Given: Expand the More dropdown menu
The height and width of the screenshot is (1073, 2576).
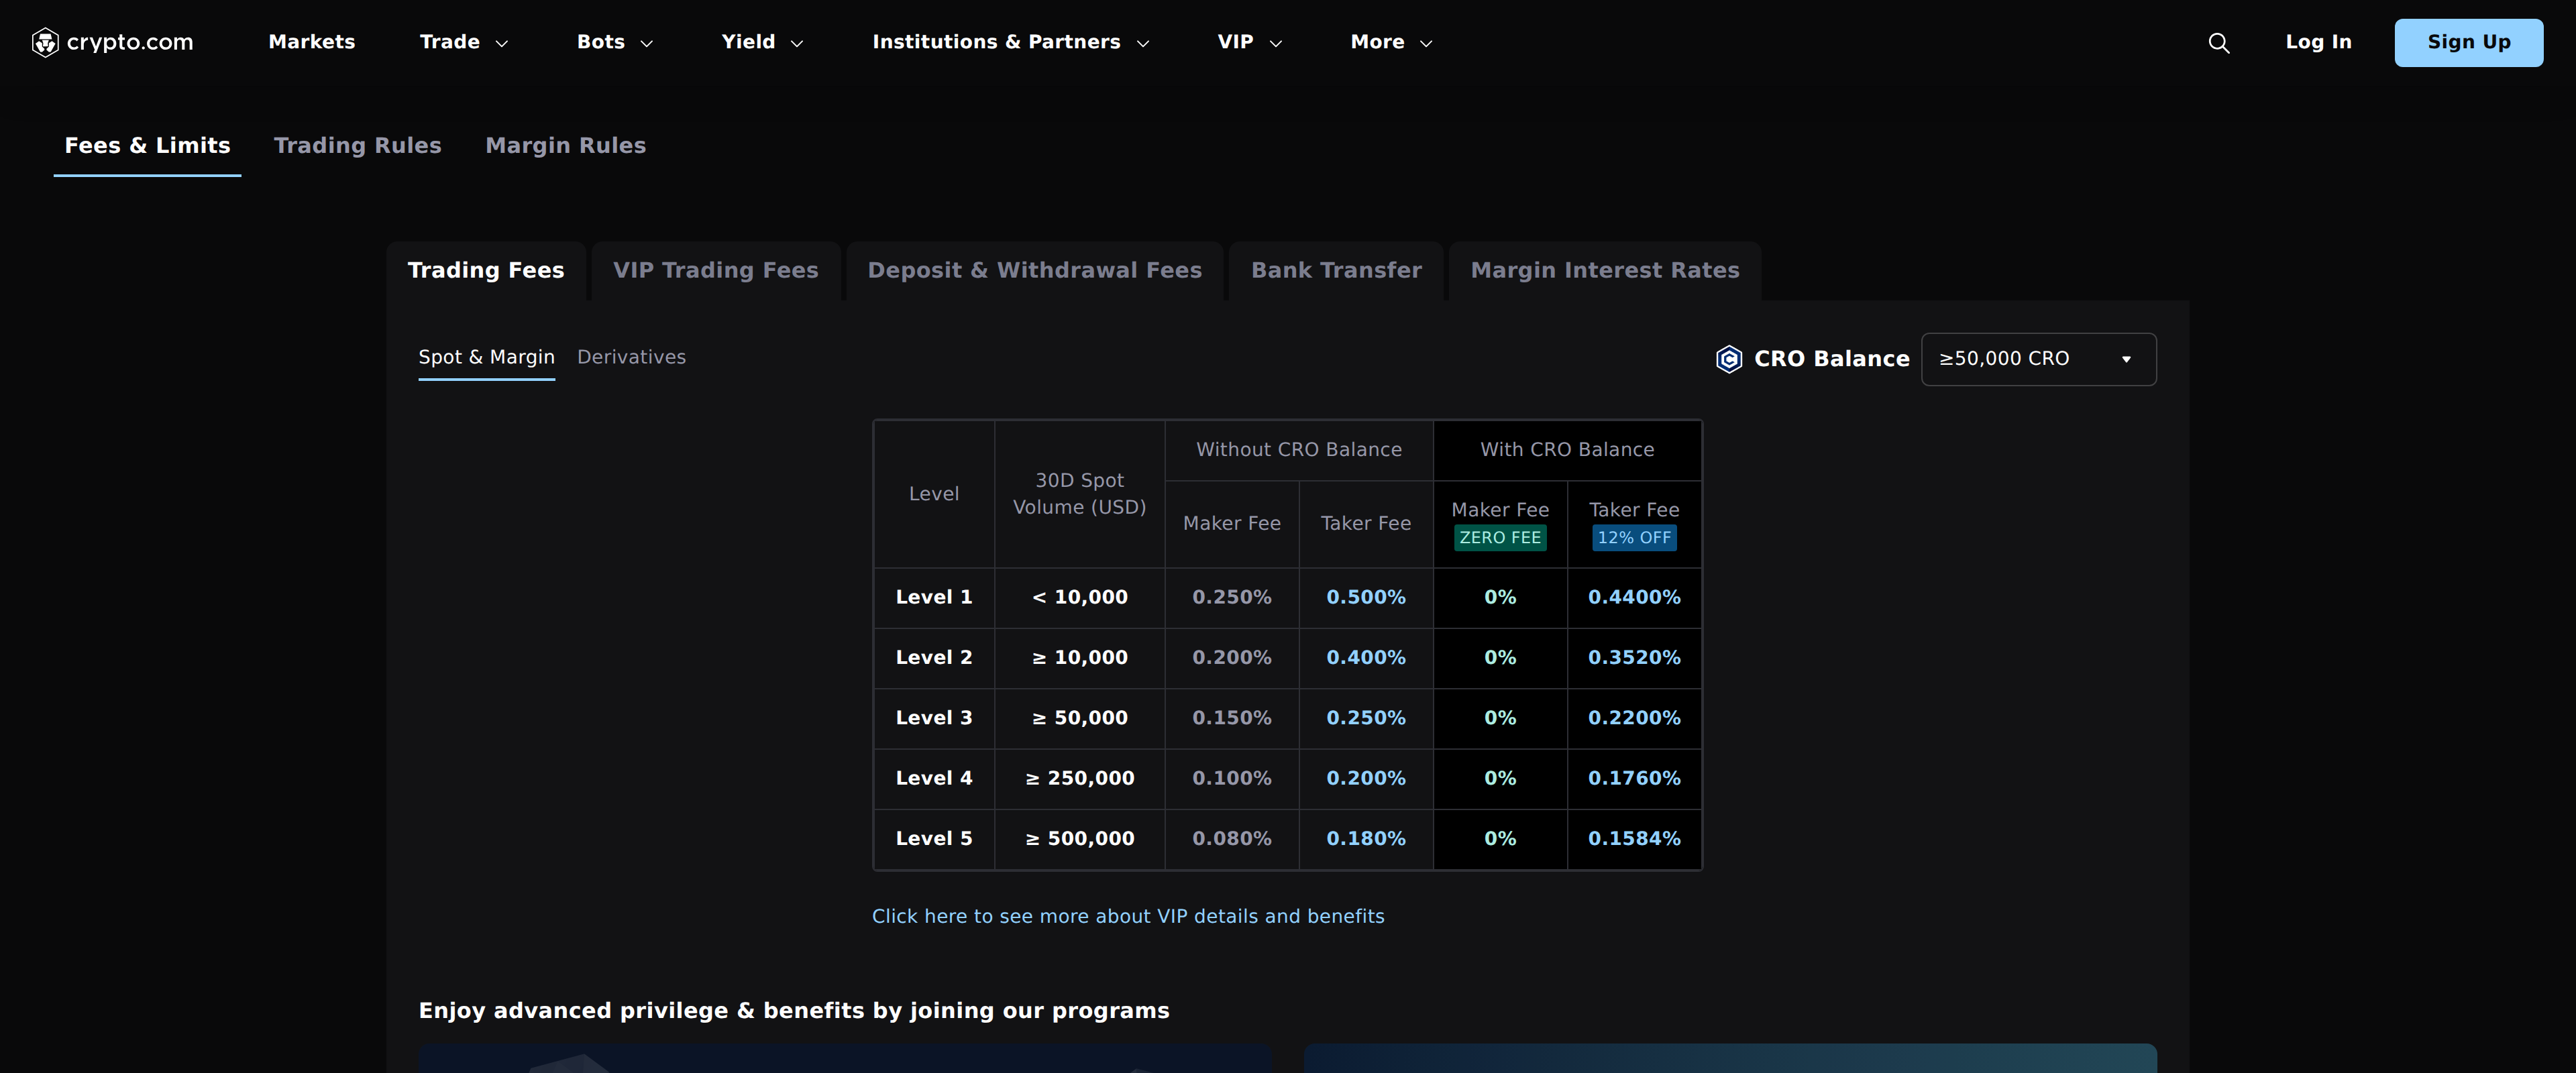Looking at the screenshot, I should click(1392, 42).
